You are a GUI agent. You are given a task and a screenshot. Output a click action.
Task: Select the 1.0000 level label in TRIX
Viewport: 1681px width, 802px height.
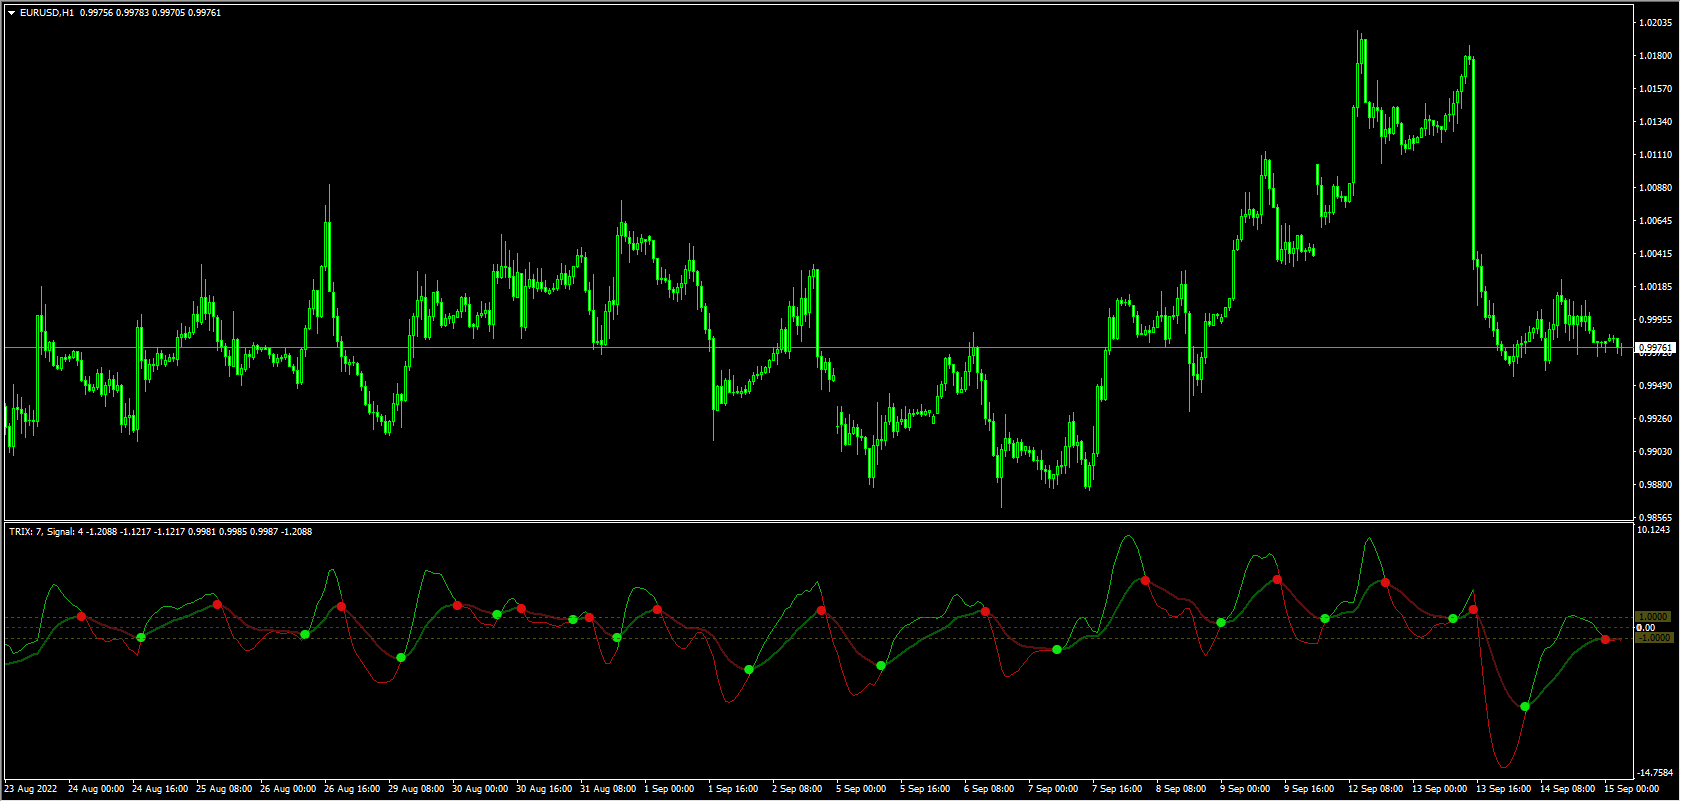1653,617
